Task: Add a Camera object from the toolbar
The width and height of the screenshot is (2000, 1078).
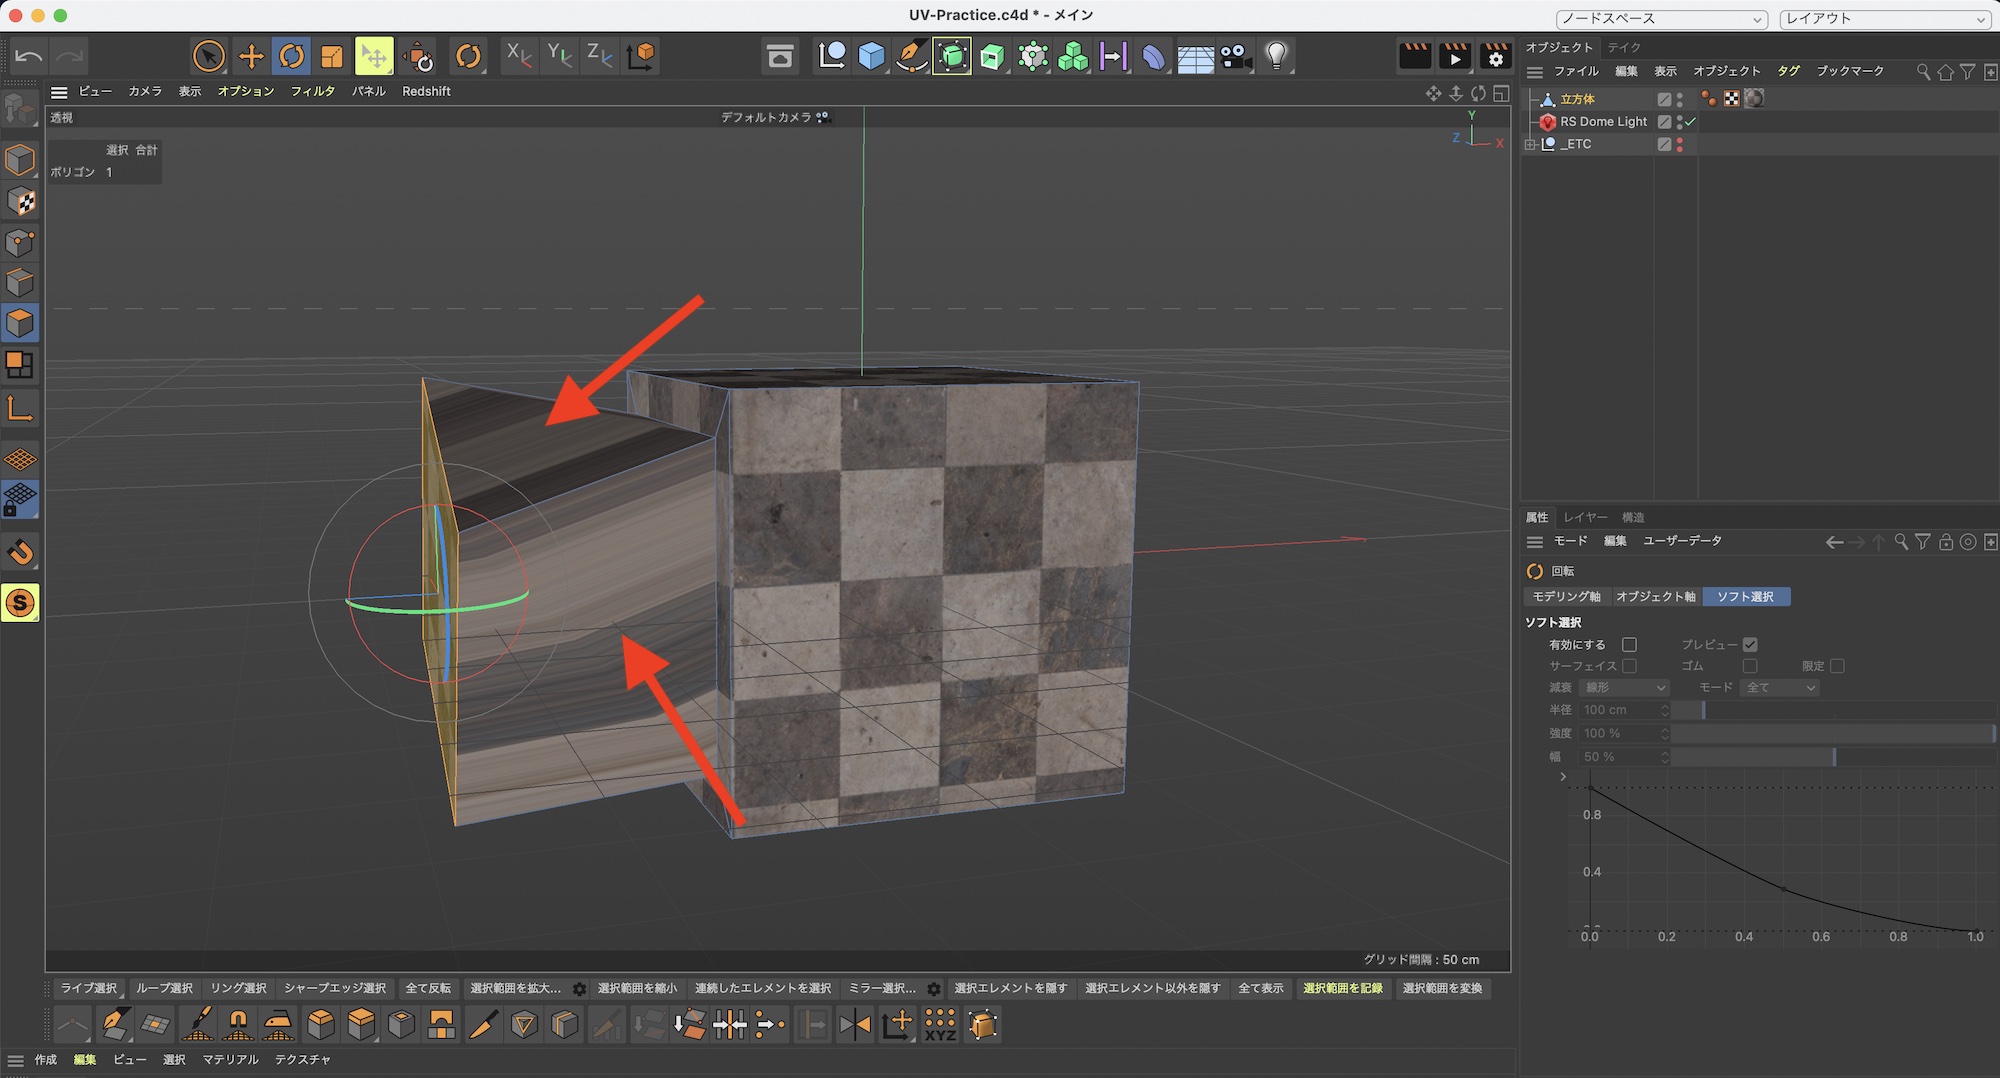Action: tap(1236, 57)
